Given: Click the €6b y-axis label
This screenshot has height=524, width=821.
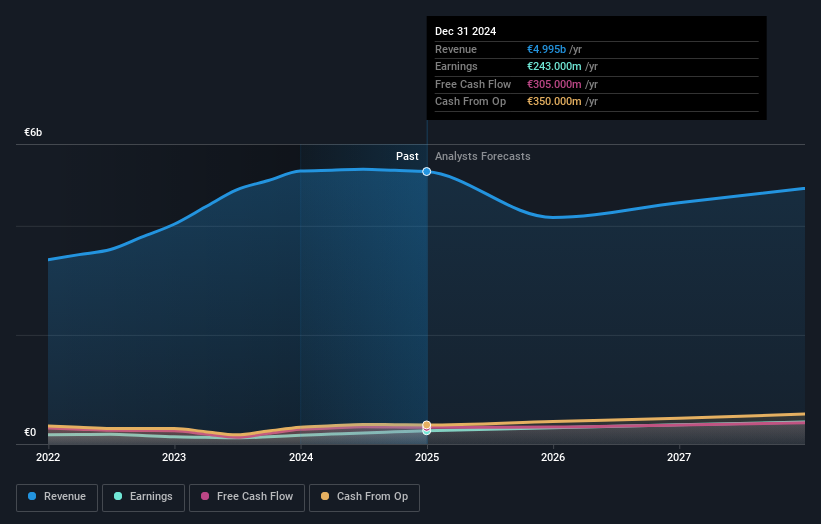Looking at the screenshot, I should [33, 132].
